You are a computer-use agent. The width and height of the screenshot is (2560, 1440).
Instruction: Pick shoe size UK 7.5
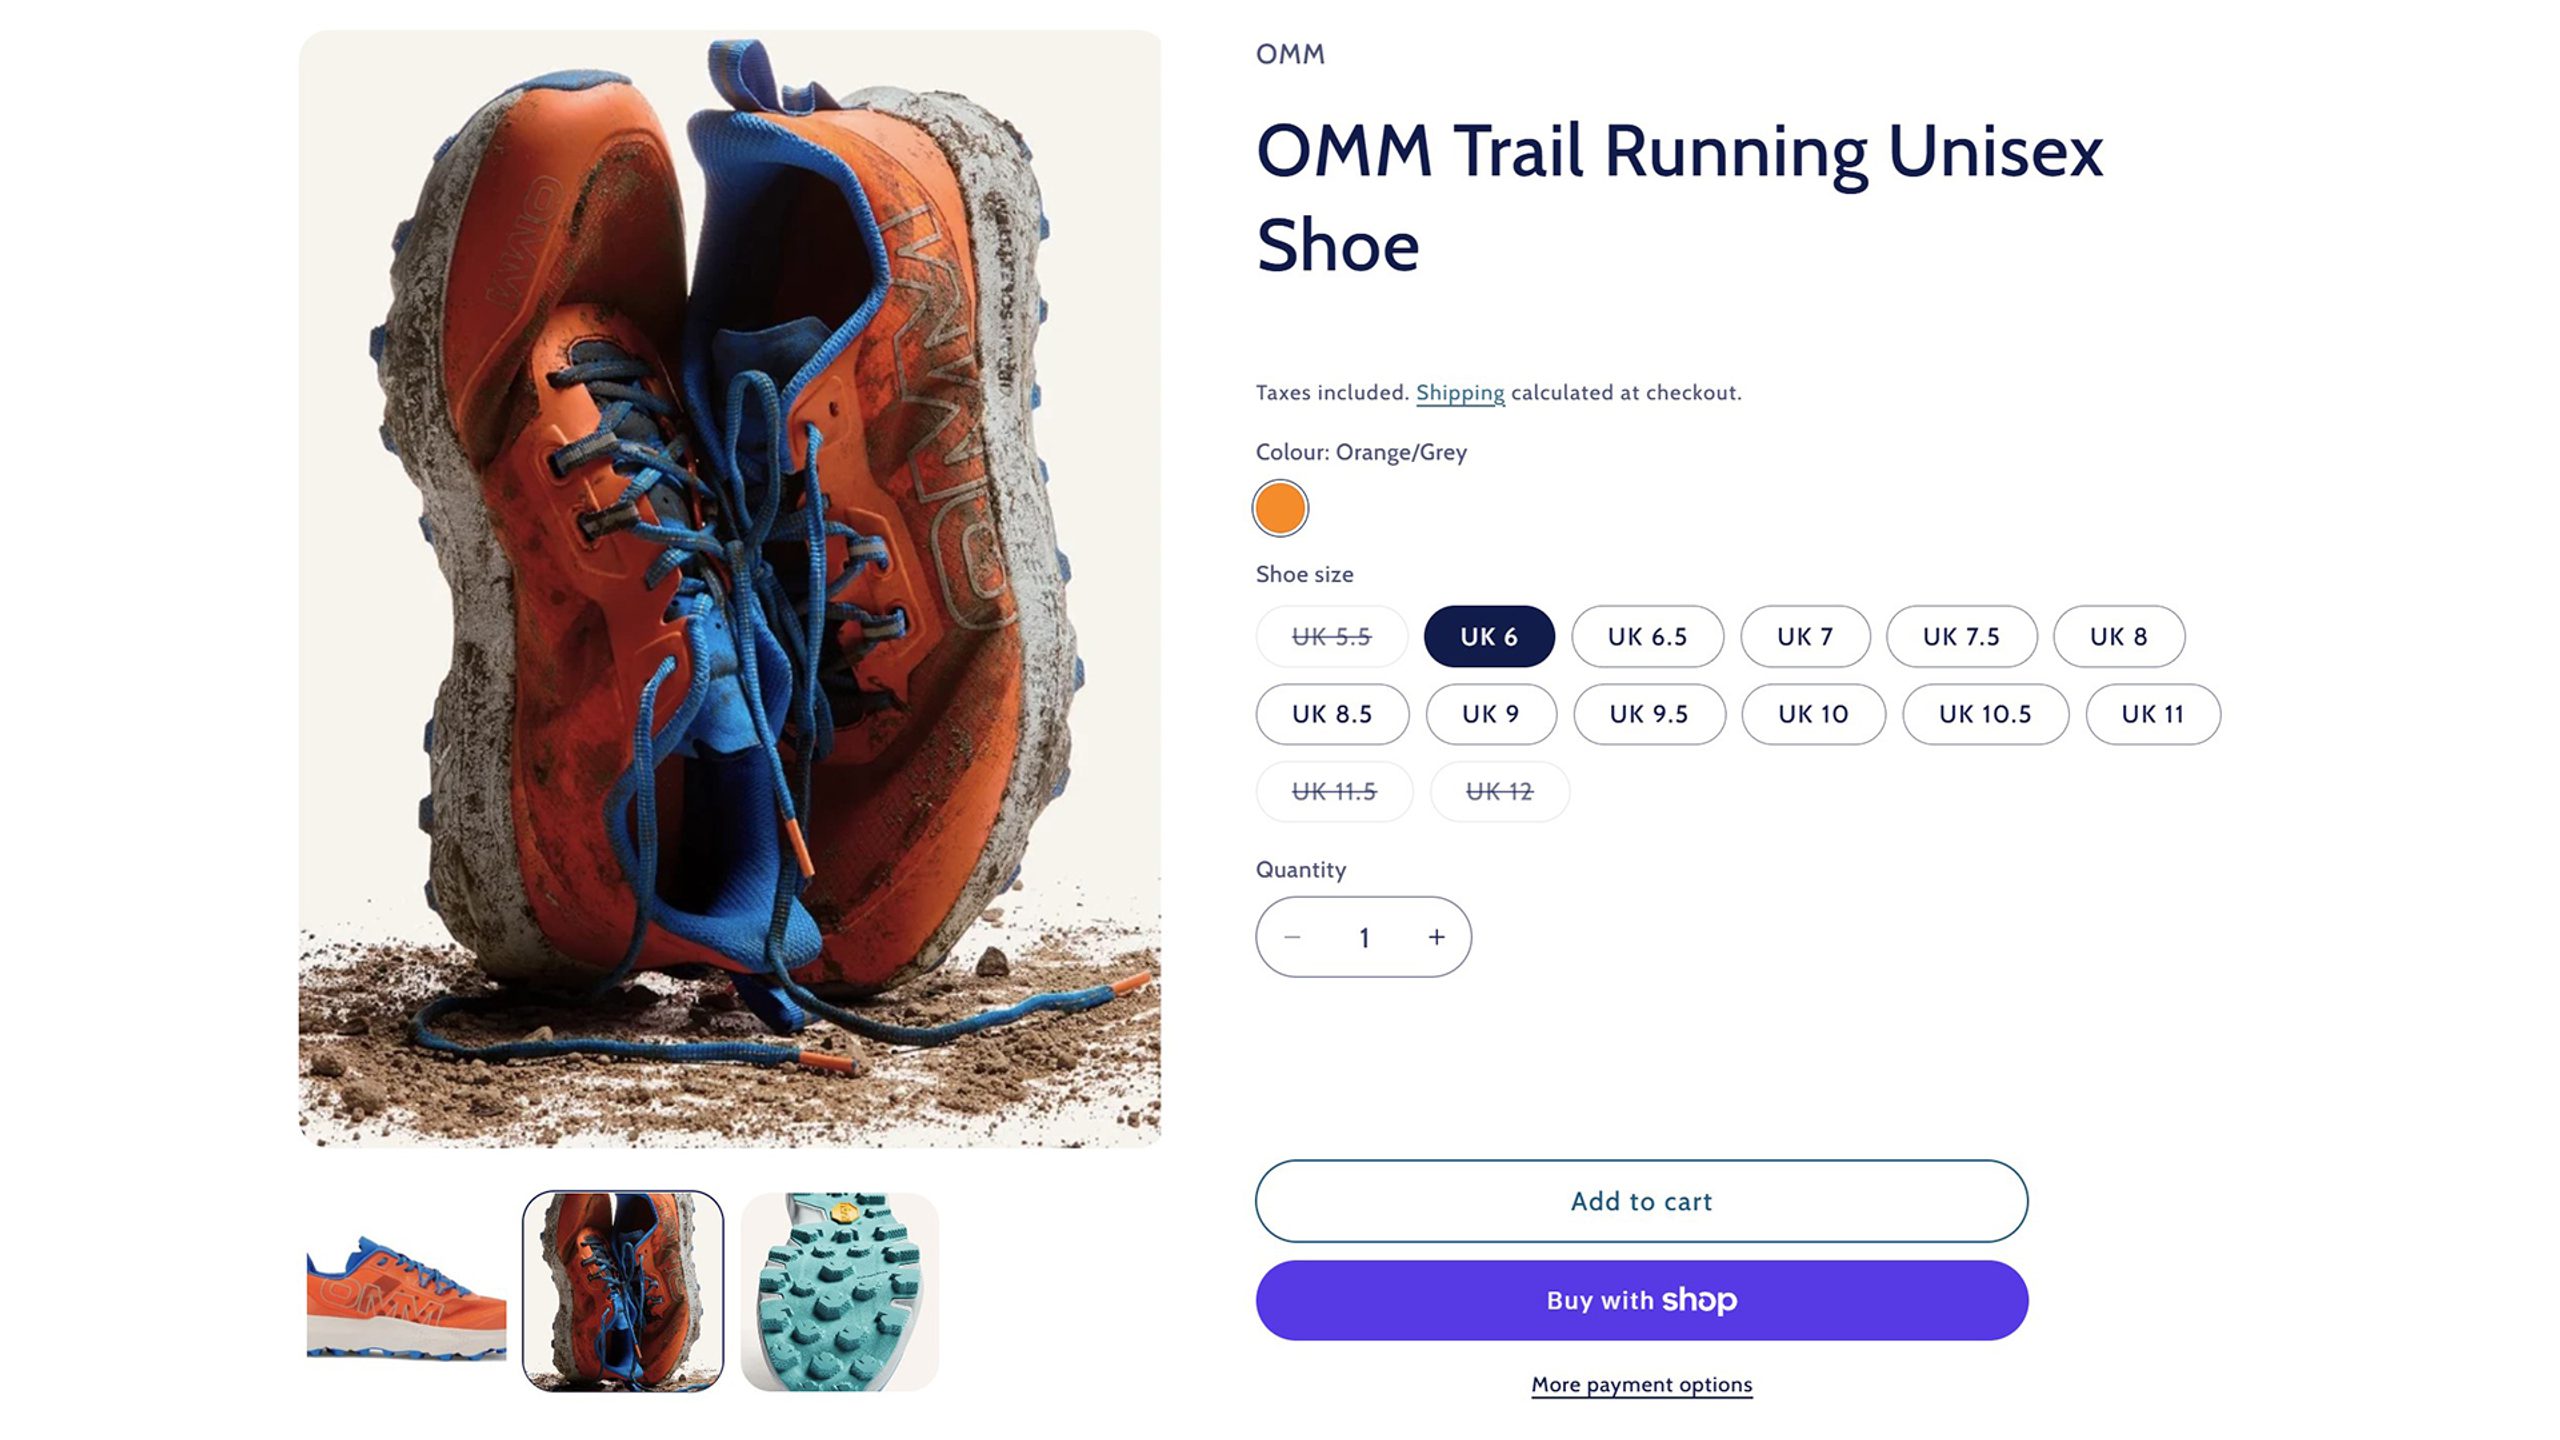(1961, 636)
